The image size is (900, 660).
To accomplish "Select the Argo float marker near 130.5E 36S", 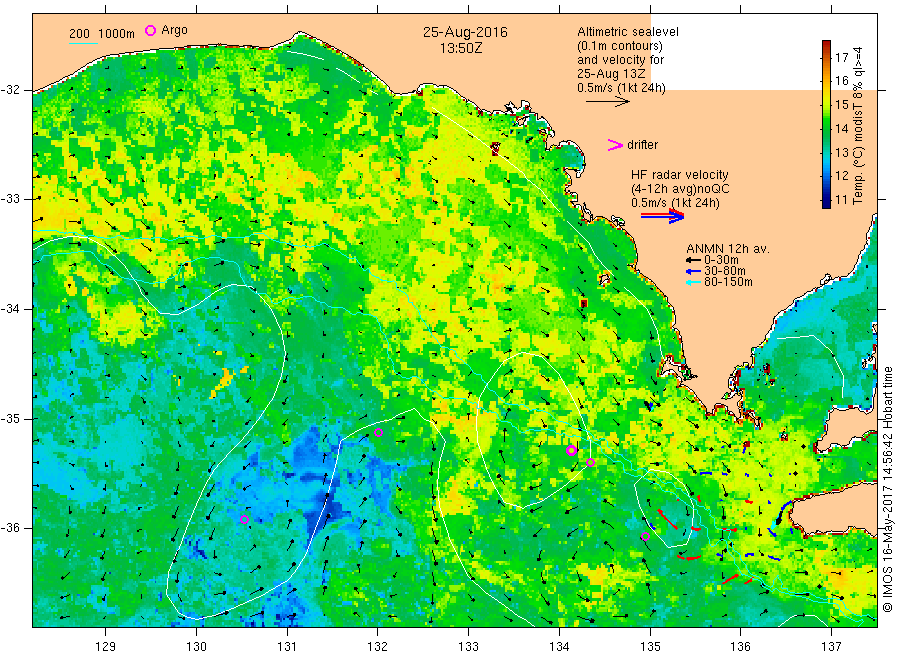I will point(244,519).
